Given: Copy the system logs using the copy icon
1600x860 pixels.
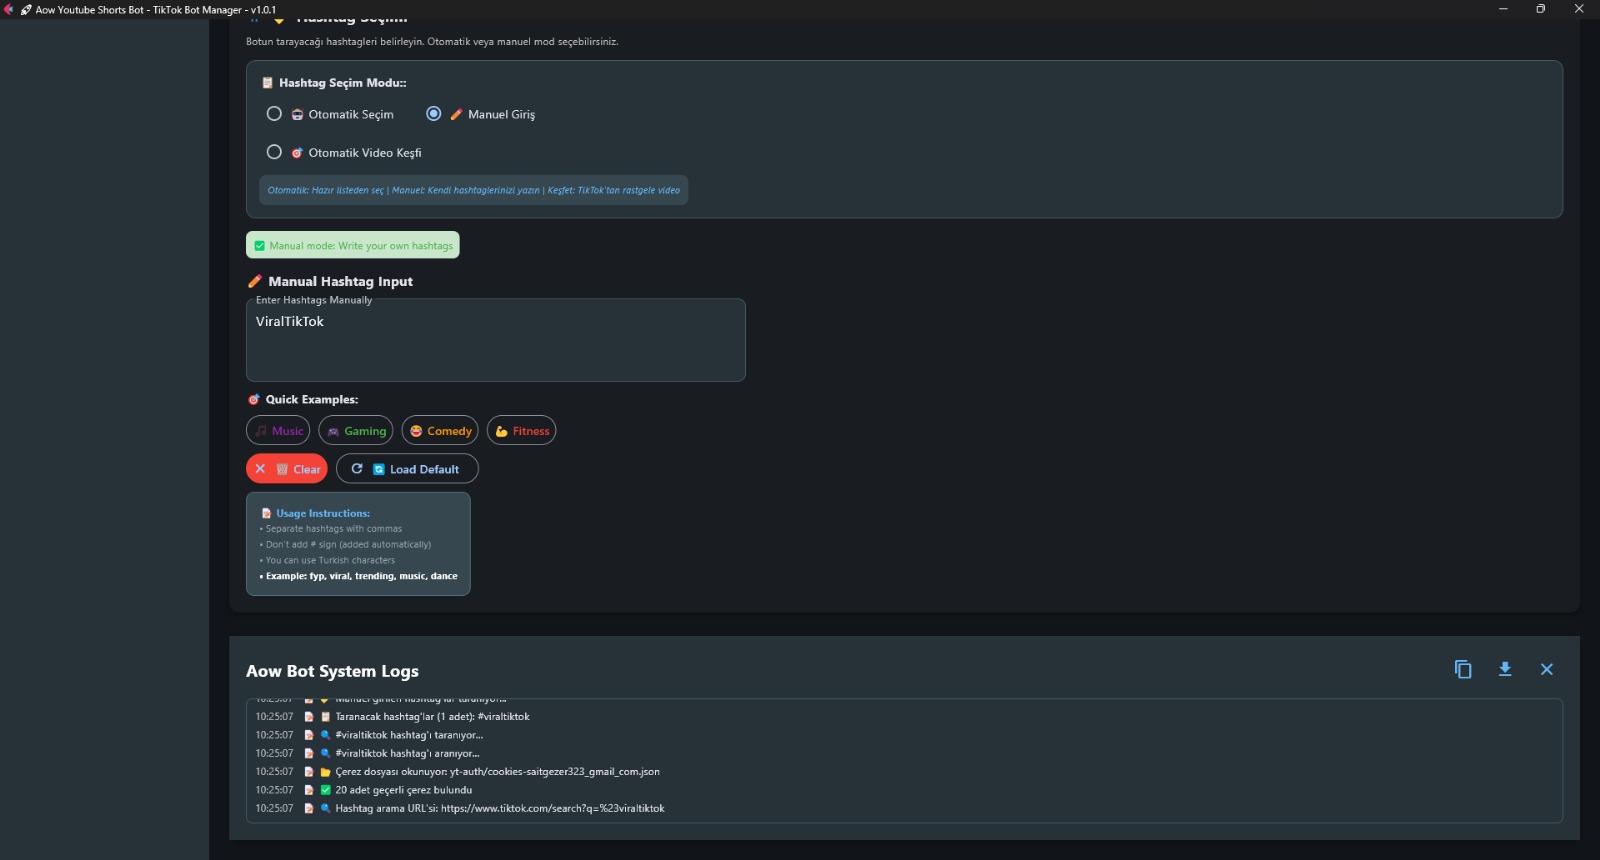Looking at the screenshot, I should pyautogui.click(x=1463, y=670).
